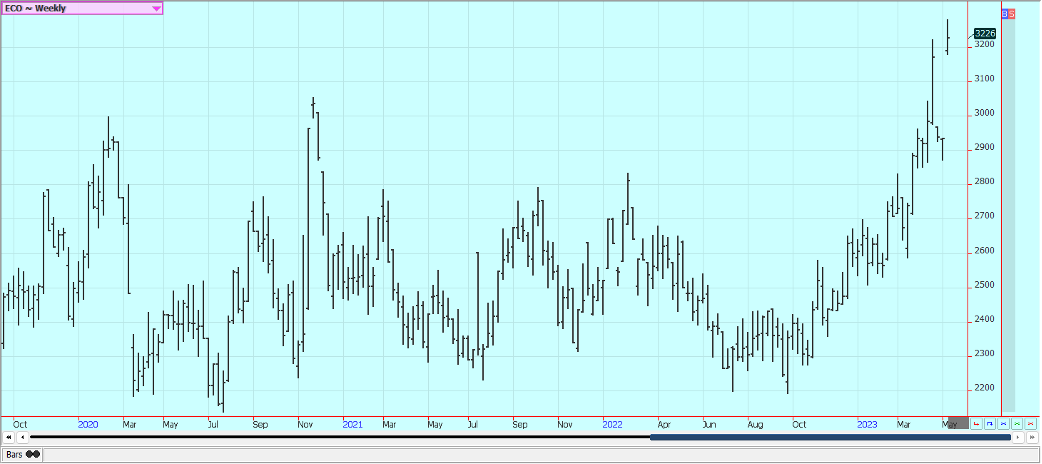Click the 2800 price axis label
The image size is (1042, 464).
984,182
